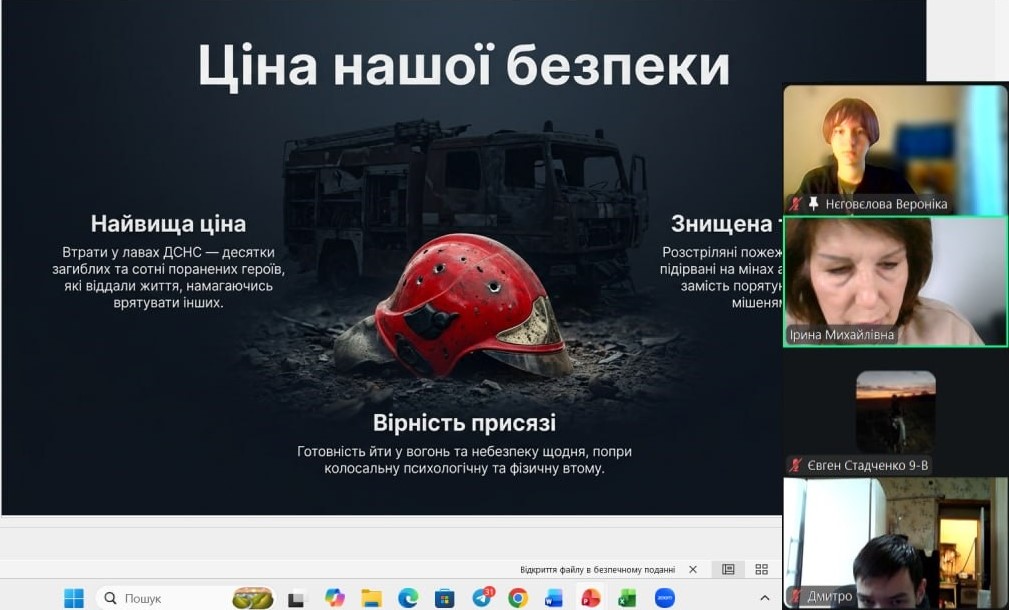Open Google Chrome from the taskbar

[517, 598]
